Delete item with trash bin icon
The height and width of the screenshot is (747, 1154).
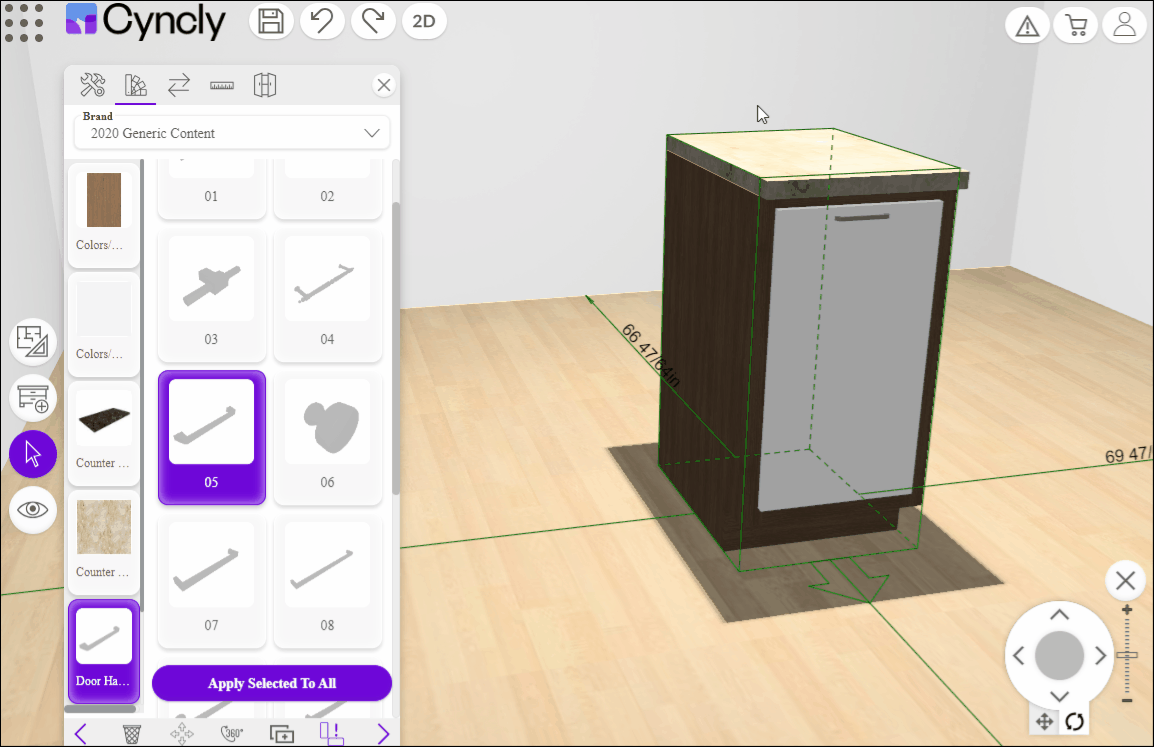tap(131, 733)
